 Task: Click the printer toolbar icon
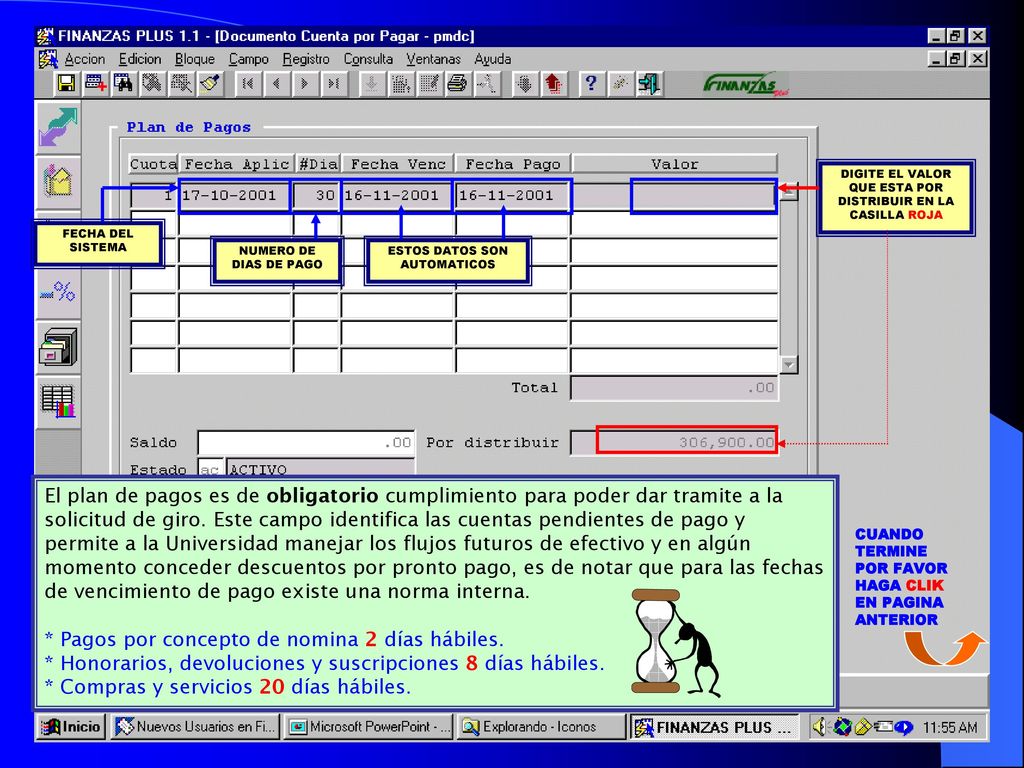pyautogui.click(x=458, y=84)
